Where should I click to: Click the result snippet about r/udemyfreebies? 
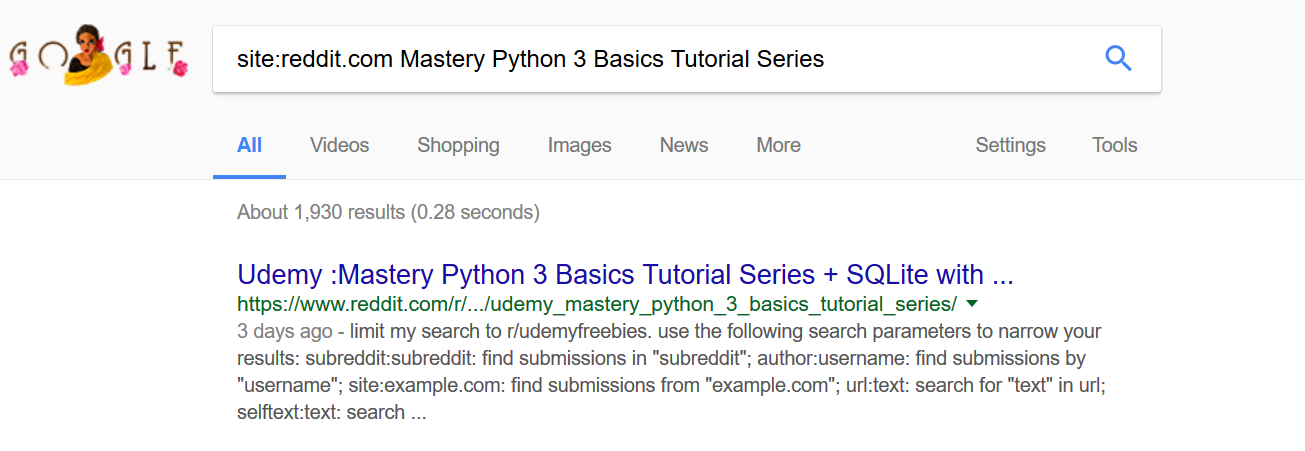(x=670, y=371)
